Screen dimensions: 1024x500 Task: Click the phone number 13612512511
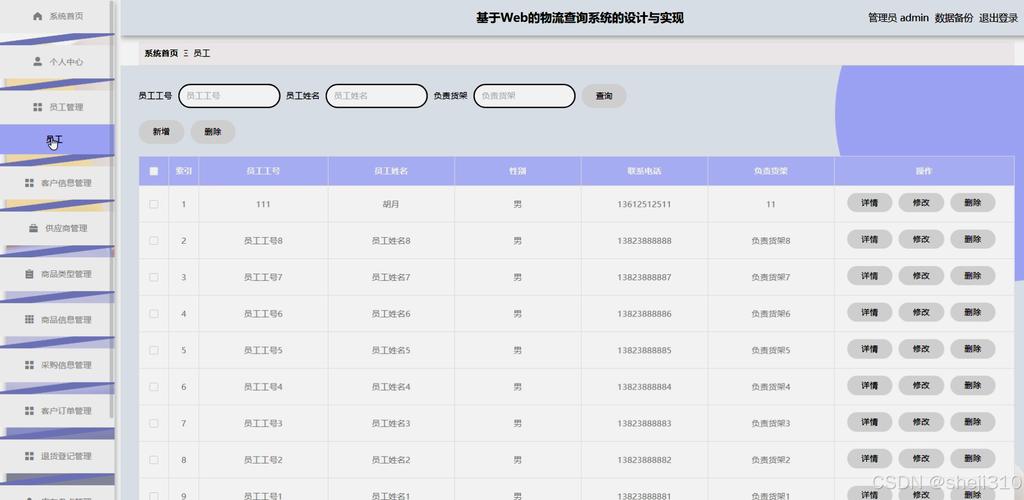[x=644, y=204]
